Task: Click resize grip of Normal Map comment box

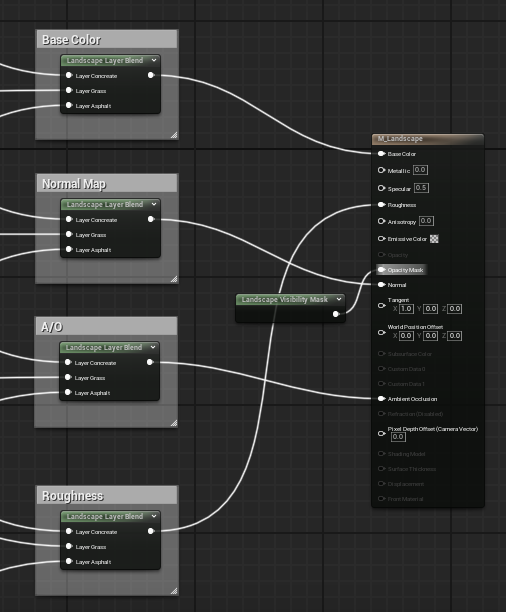Action: tap(174, 279)
